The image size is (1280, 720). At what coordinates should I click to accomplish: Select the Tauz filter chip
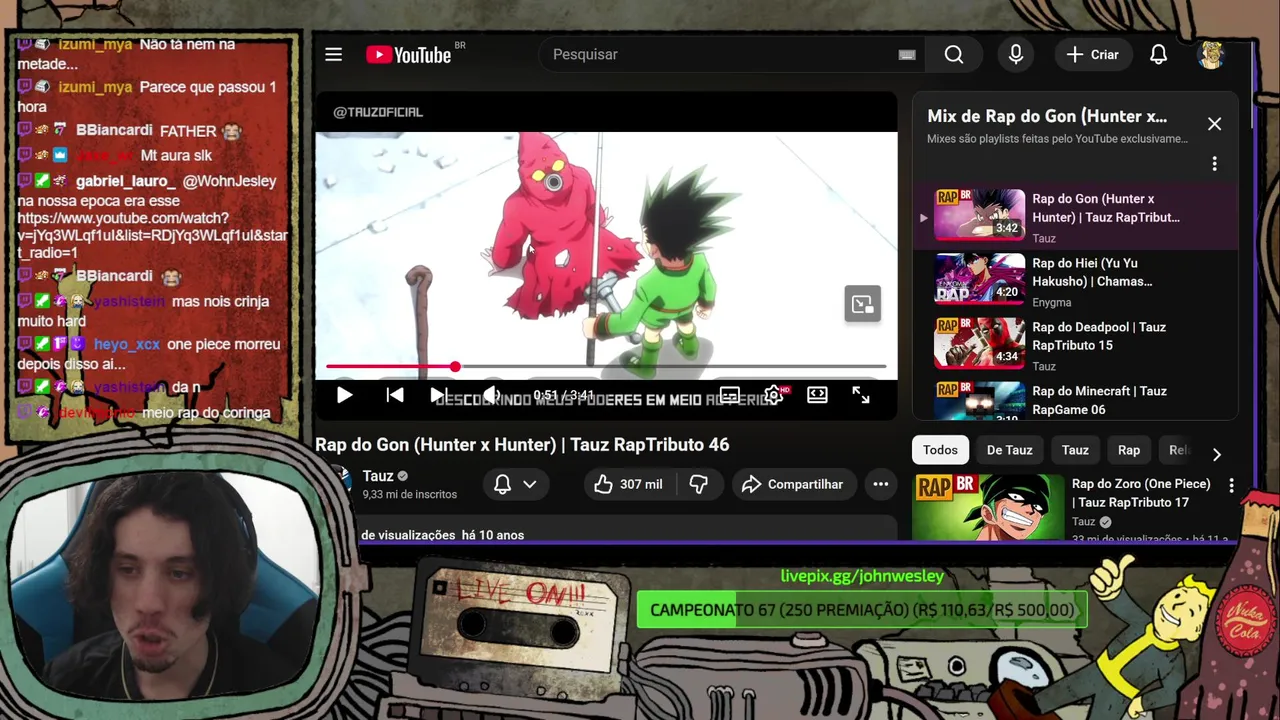point(1075,450)
